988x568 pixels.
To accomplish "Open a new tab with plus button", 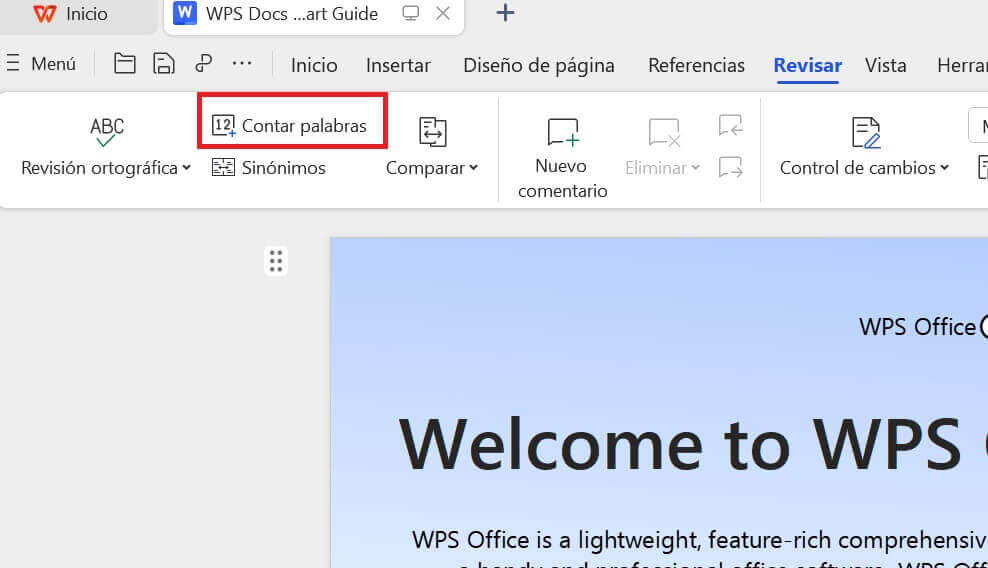I will coord(505,13).
